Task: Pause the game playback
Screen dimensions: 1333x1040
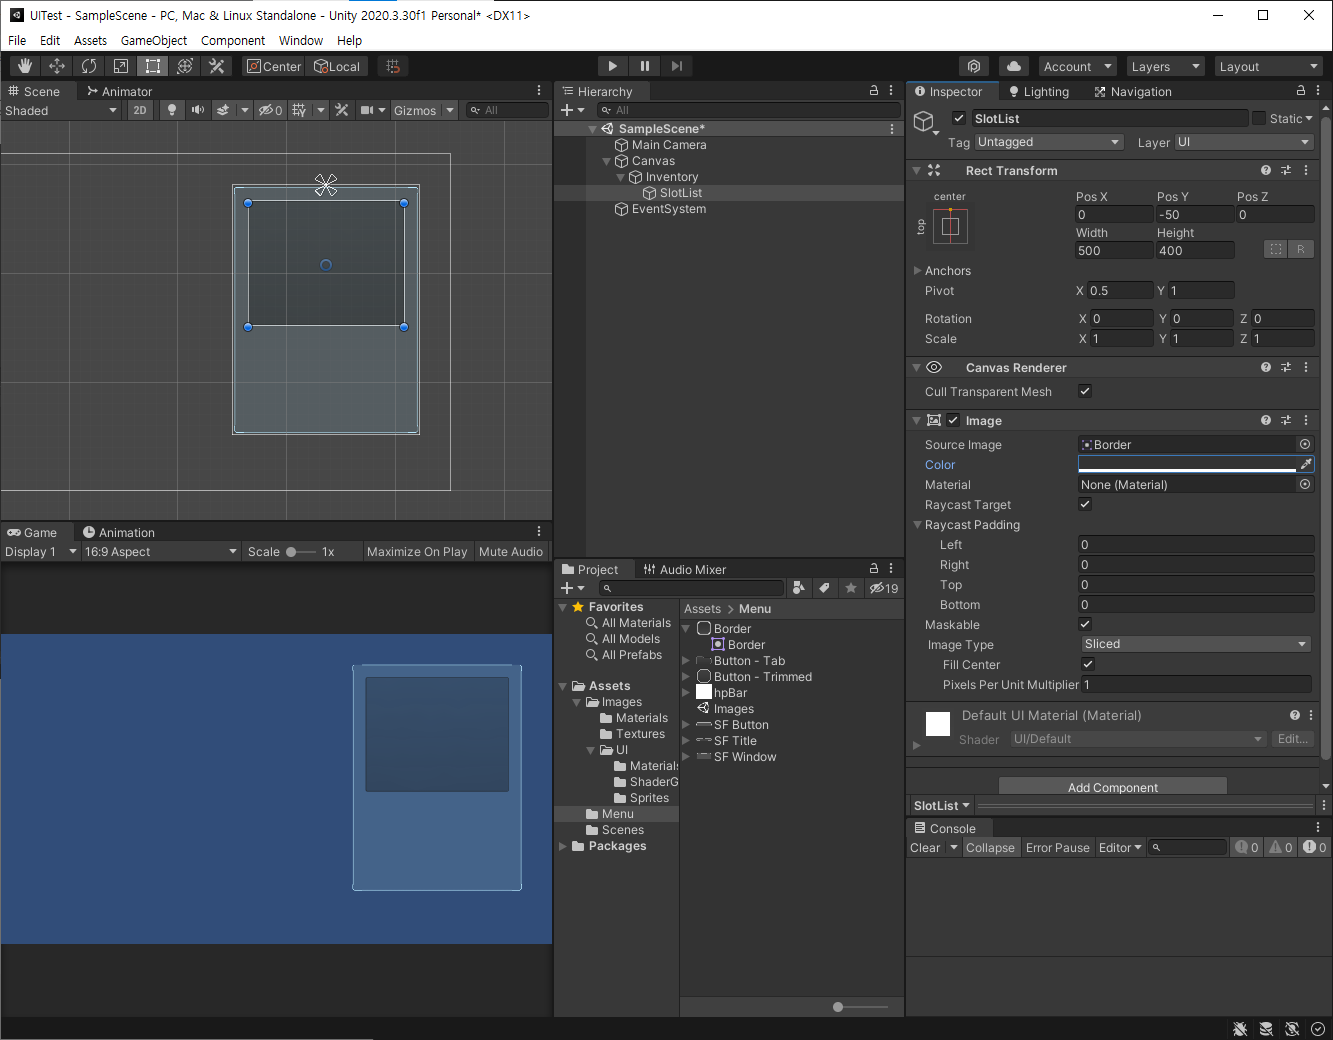Action: coord(645,66)
